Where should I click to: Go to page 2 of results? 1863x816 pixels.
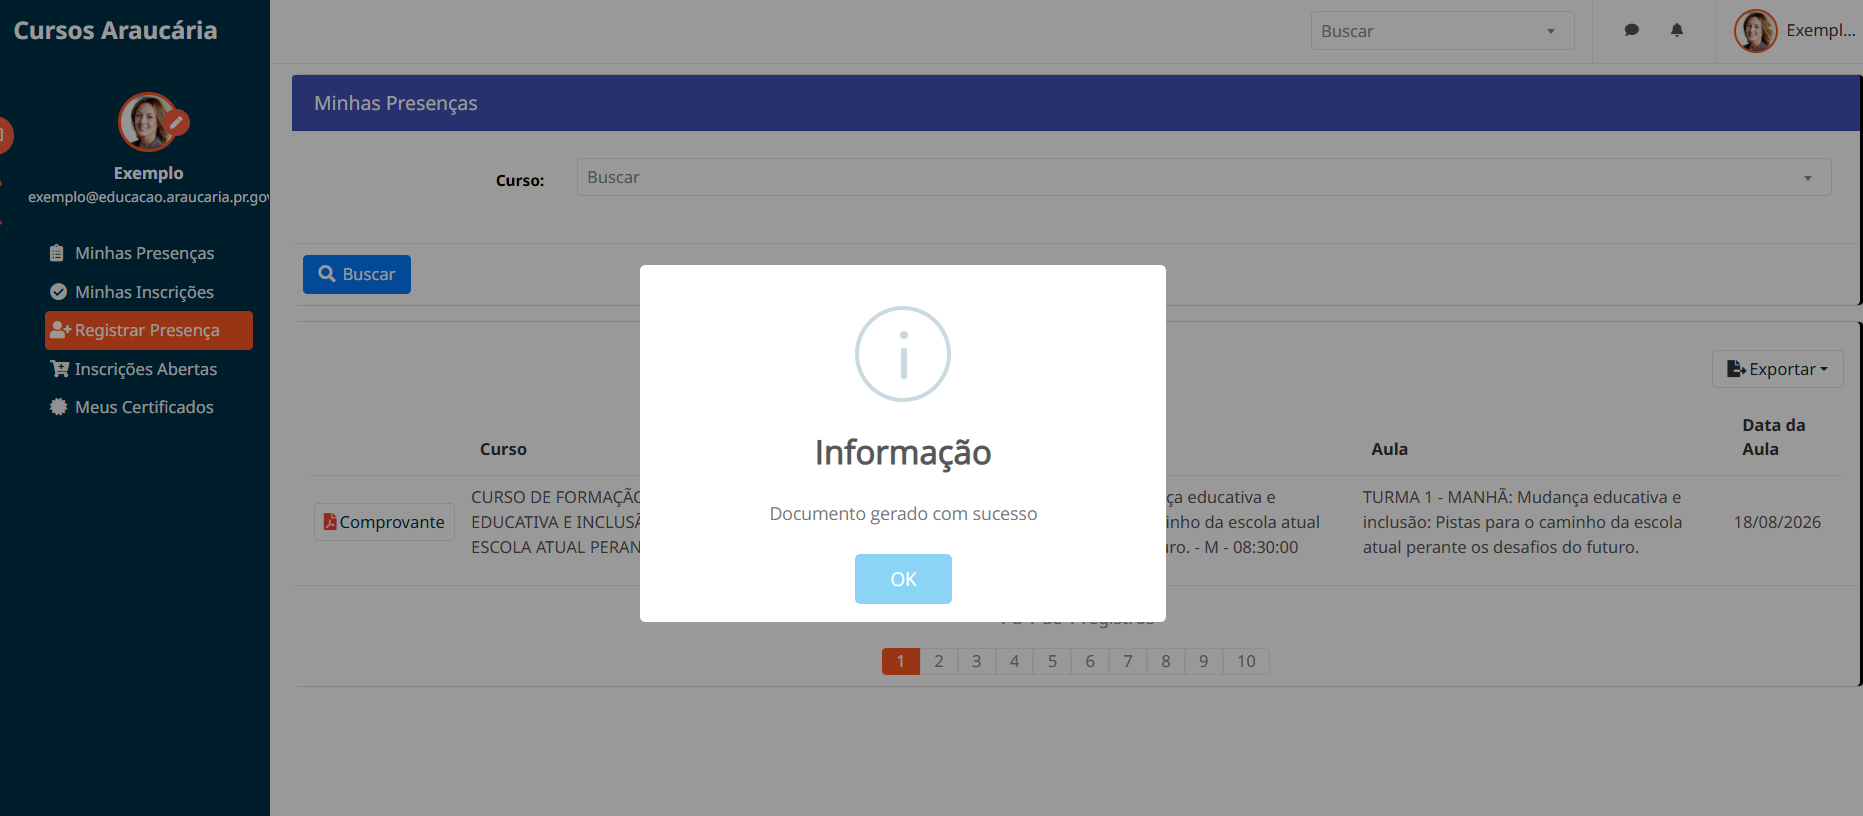(x=939, y=661)
